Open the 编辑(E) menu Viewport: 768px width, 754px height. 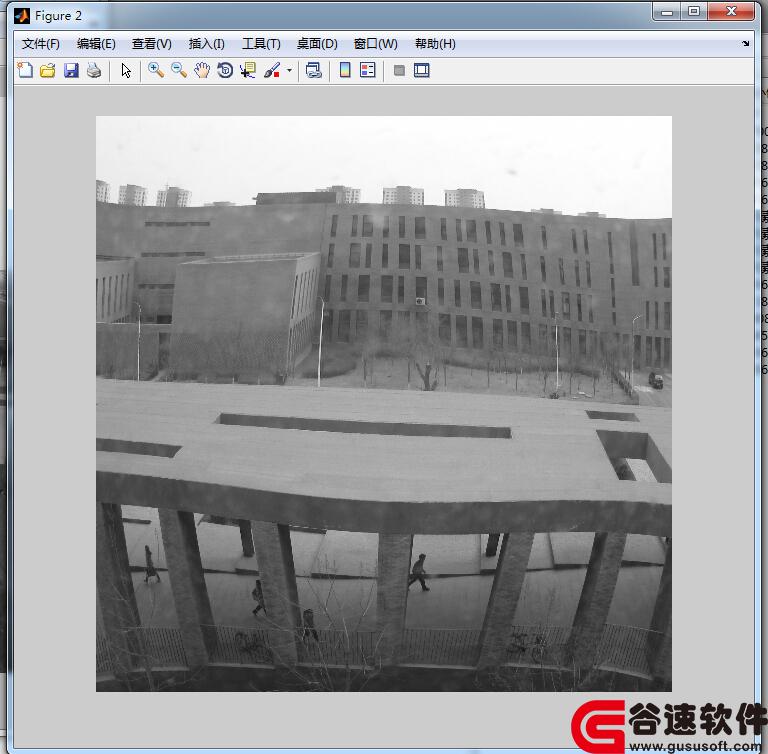pyautogui.click(x=96, y=44)
